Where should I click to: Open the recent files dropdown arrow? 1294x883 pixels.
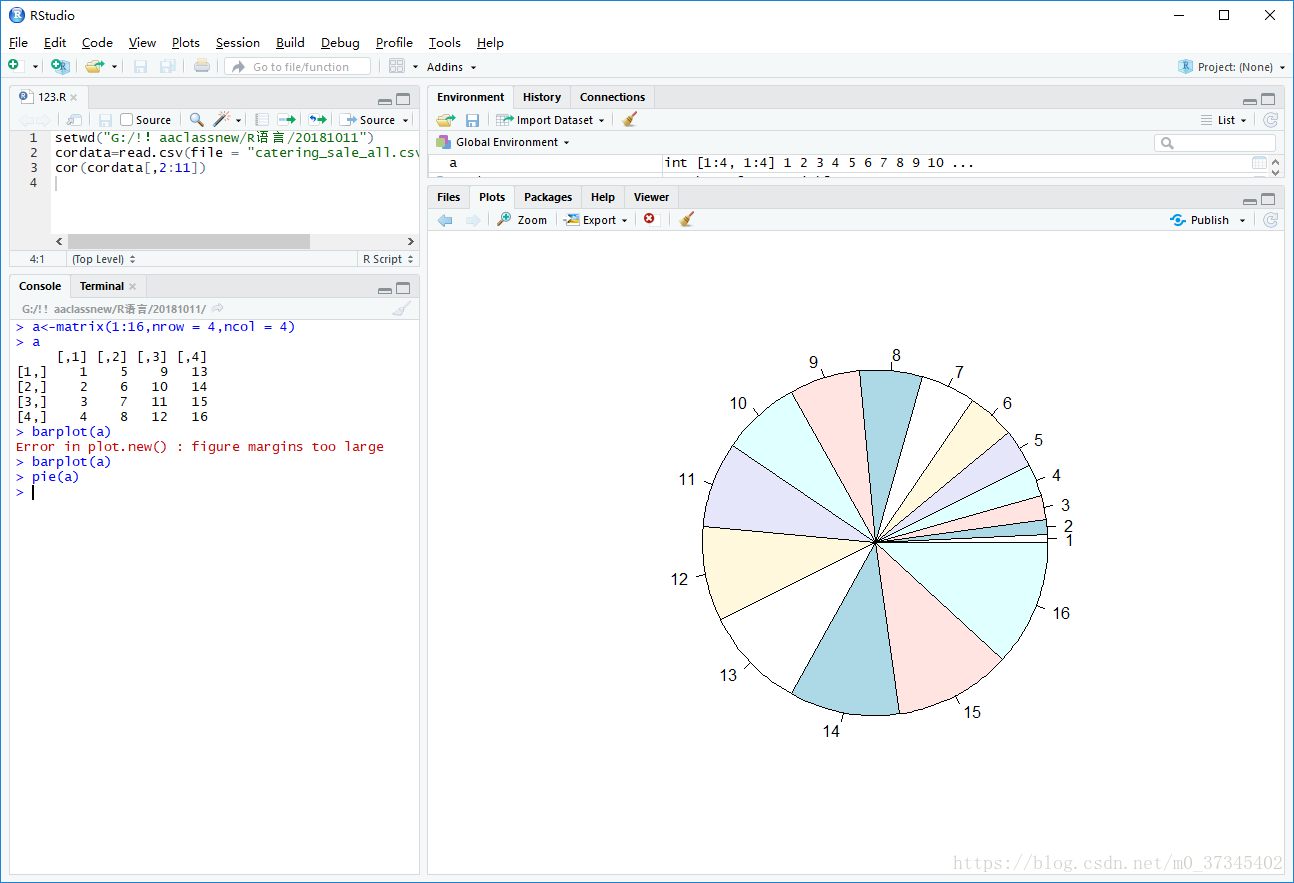point(114,67)
